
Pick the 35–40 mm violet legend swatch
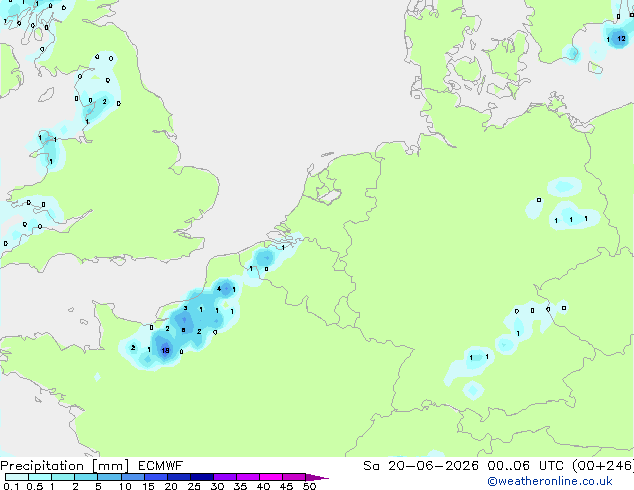(247, 477)
